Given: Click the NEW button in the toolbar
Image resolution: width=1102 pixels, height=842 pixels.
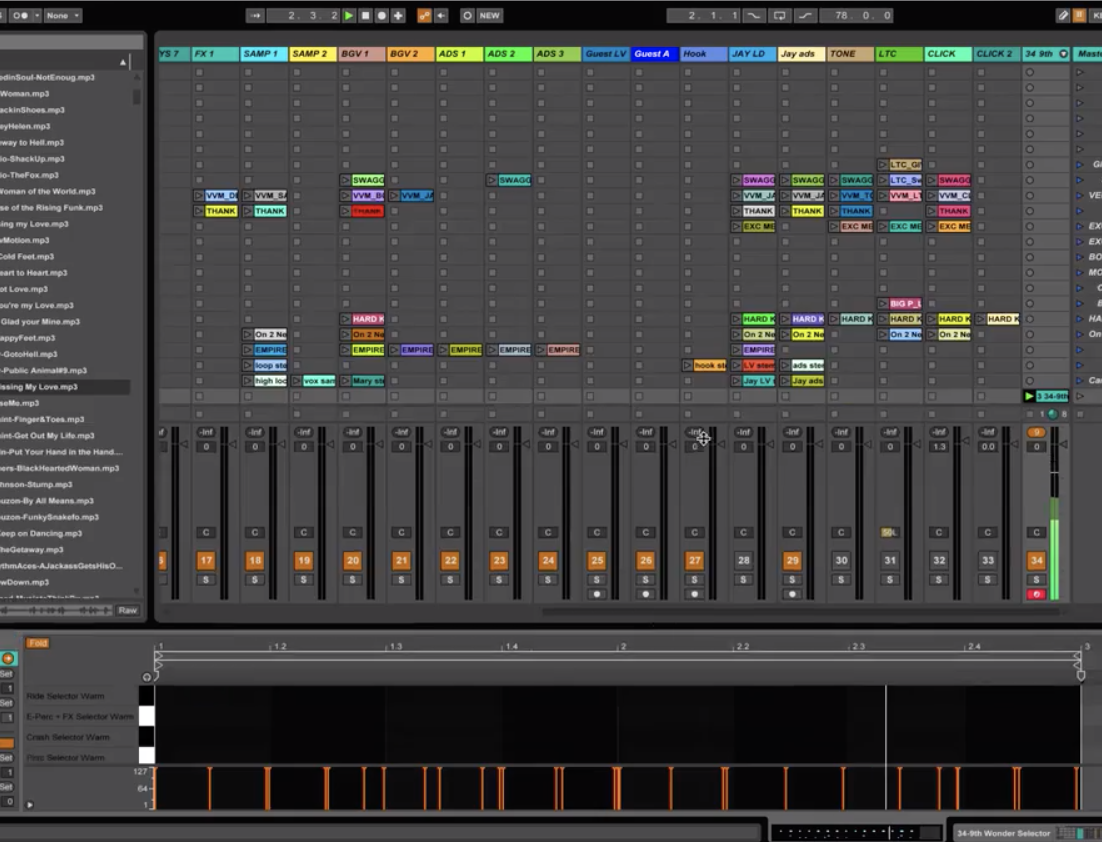Looking at the screenshot, I should [489, 16].
